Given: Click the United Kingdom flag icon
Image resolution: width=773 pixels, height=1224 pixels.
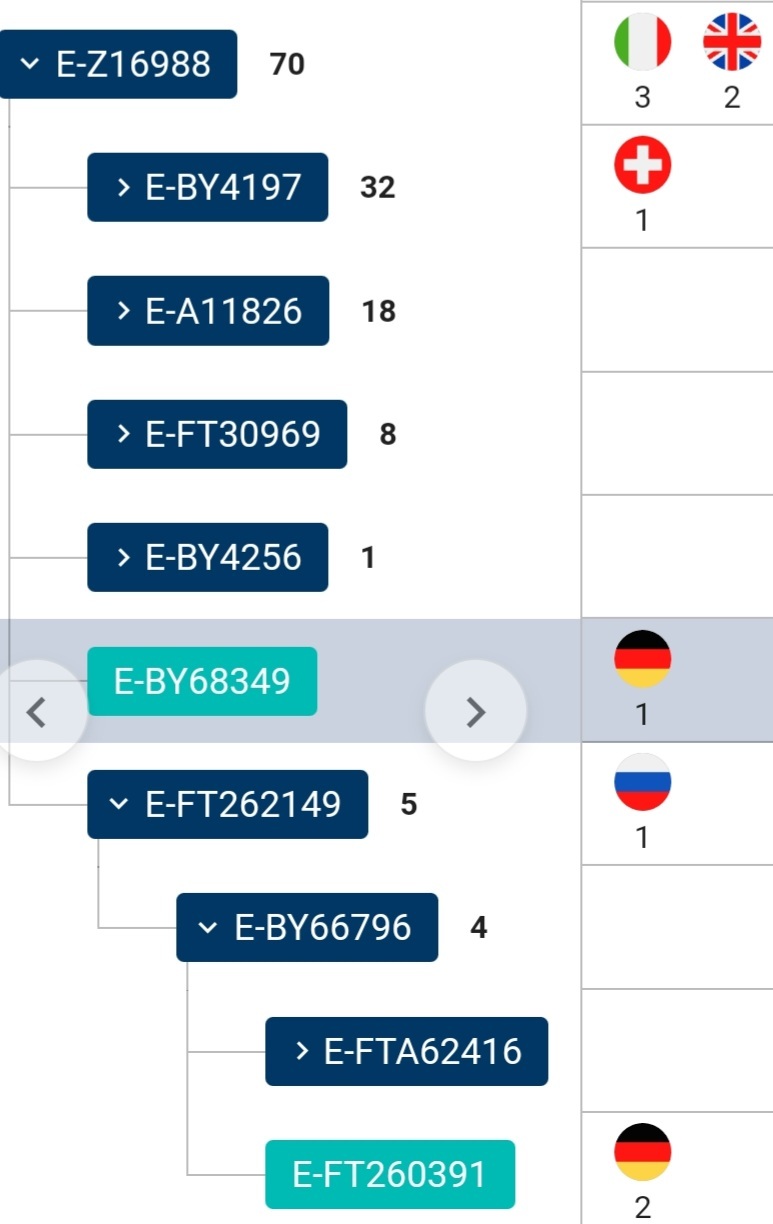Looking at the screenshot, I should [732, 42].
